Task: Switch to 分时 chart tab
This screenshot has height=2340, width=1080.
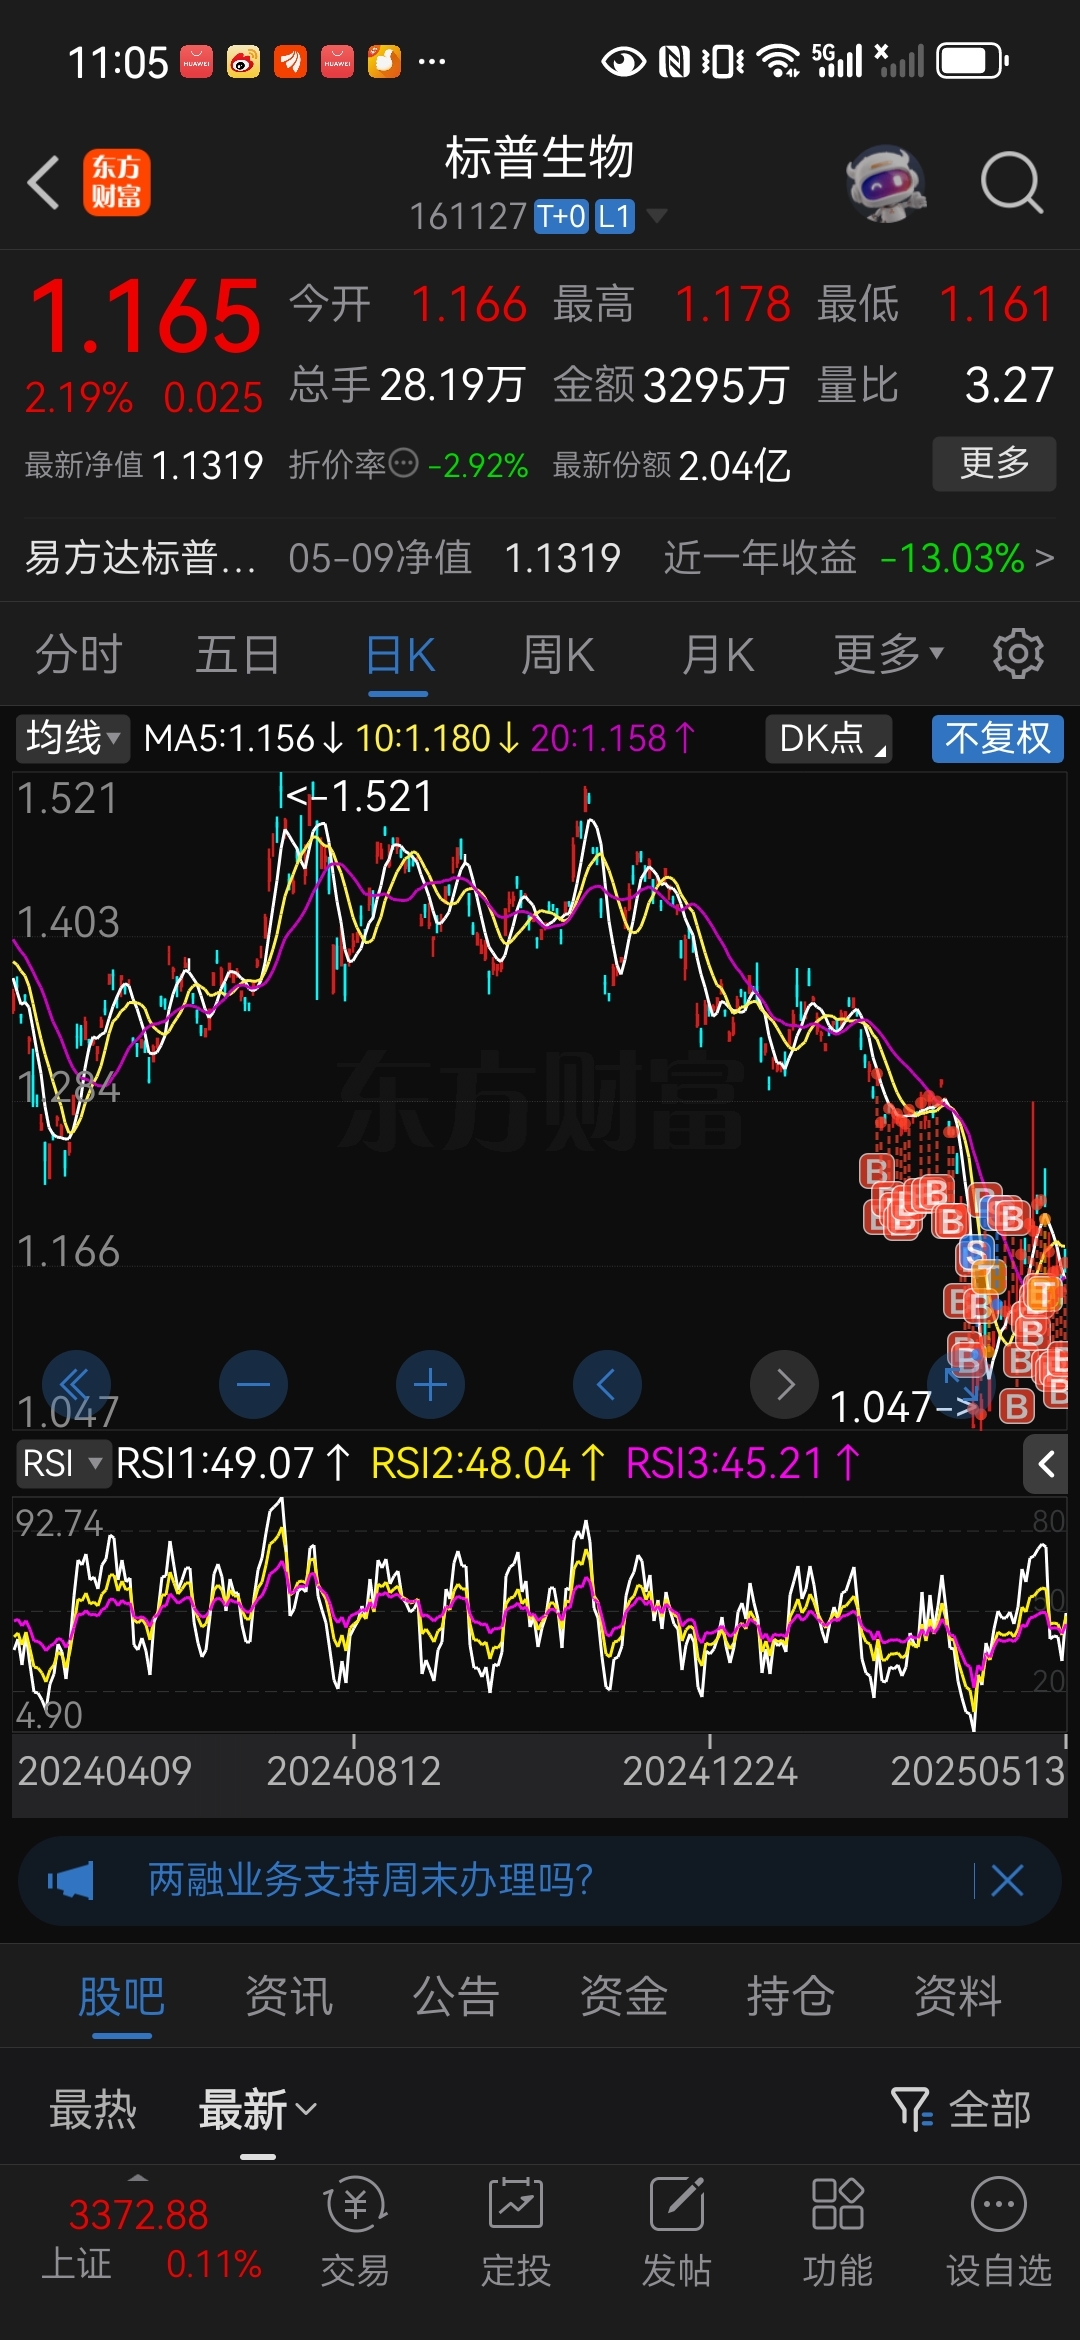Action: 79,656
